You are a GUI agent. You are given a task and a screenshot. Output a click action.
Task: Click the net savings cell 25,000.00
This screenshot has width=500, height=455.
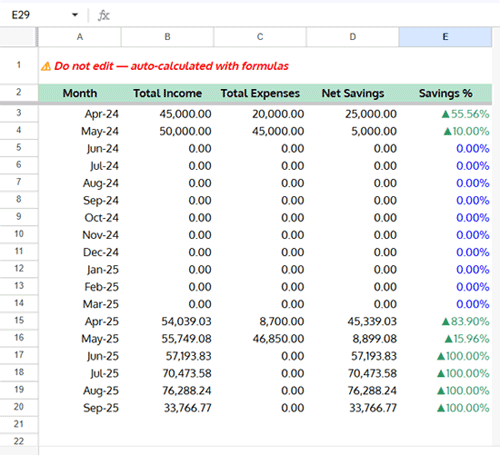(x=353, y=114)
